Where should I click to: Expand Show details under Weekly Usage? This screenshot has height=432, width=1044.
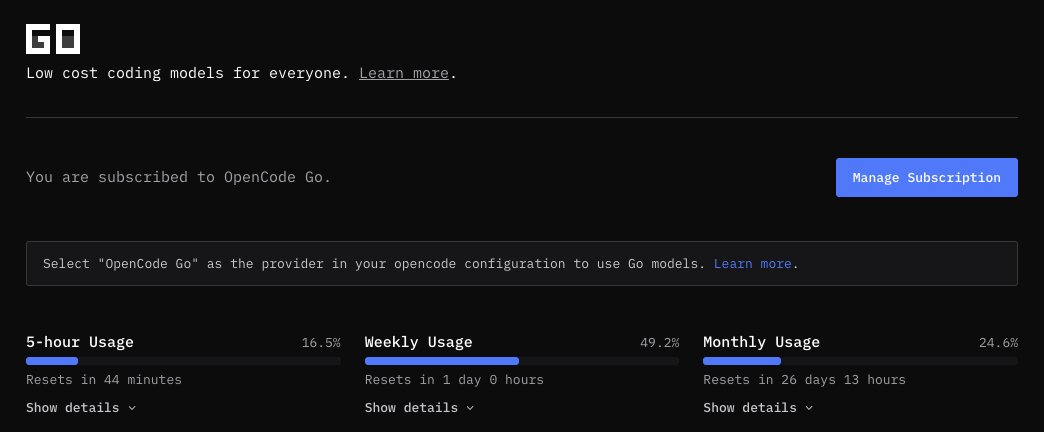[419, 407]
